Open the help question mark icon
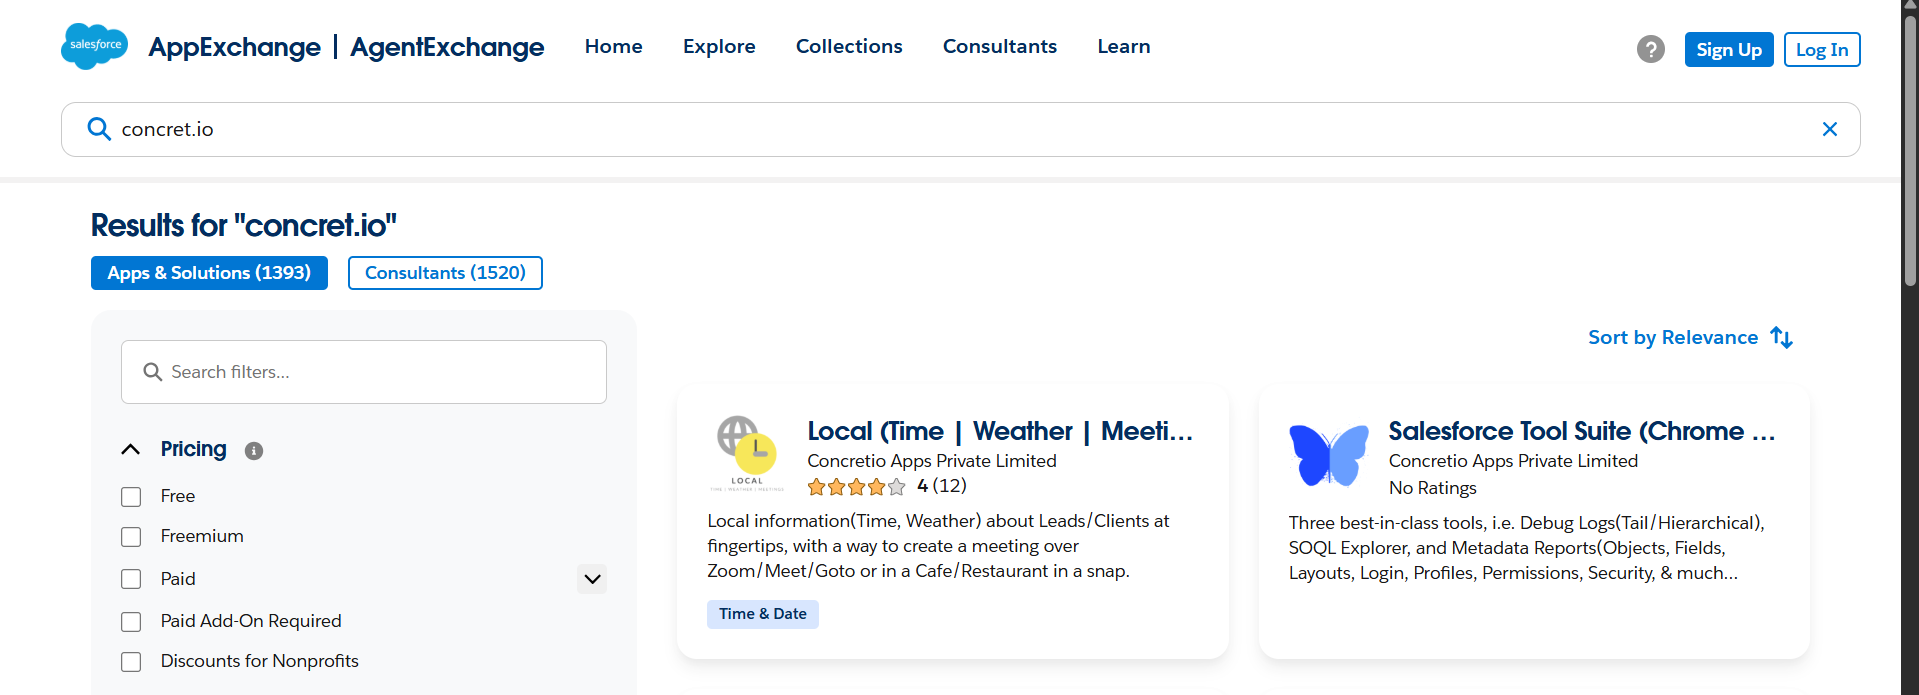 1651,49
